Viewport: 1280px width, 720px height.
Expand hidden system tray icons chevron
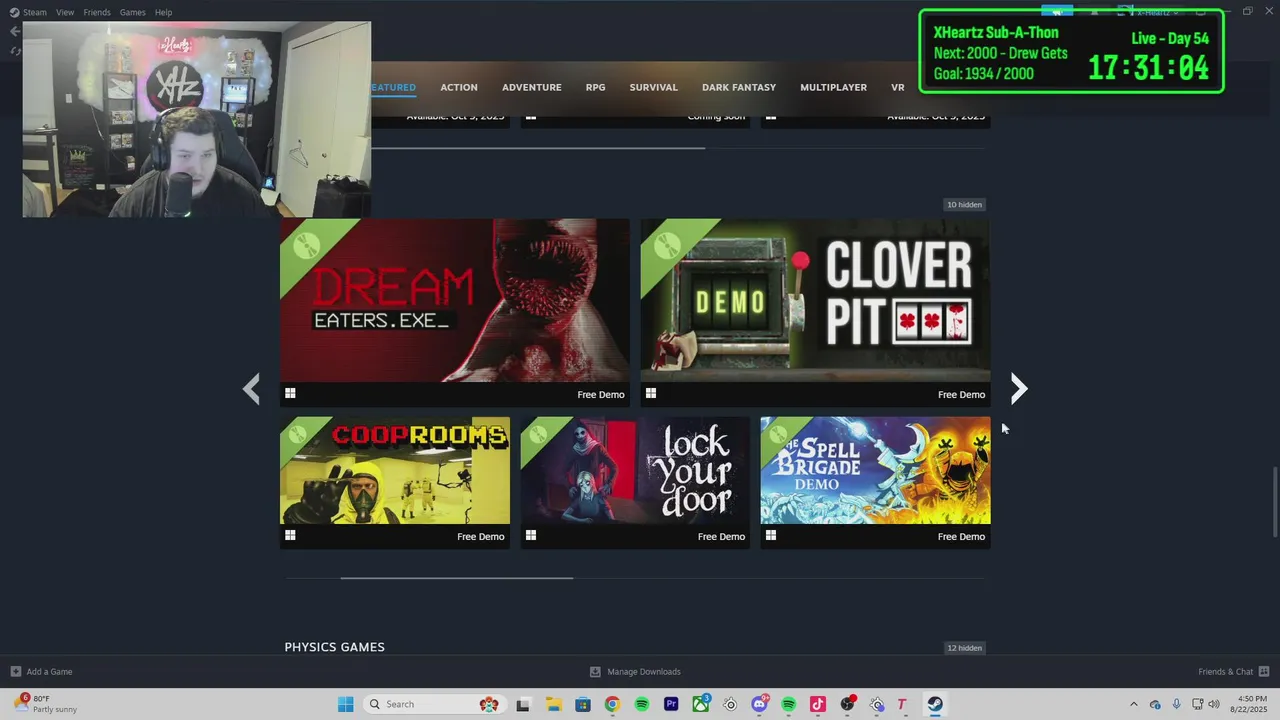pyautogui.click(x=1133, y=704)
